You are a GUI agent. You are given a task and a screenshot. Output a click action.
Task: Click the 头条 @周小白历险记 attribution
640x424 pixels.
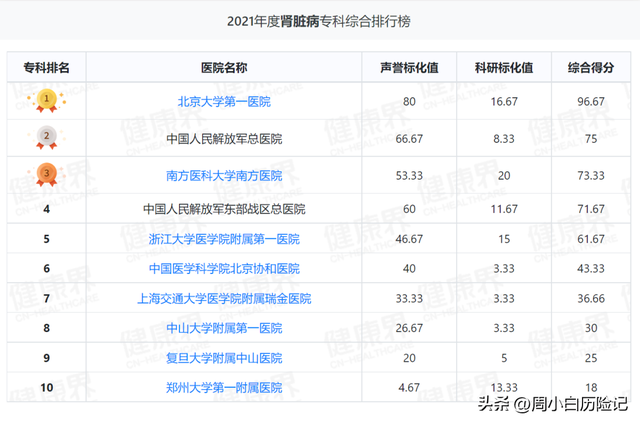pos(552,404)
